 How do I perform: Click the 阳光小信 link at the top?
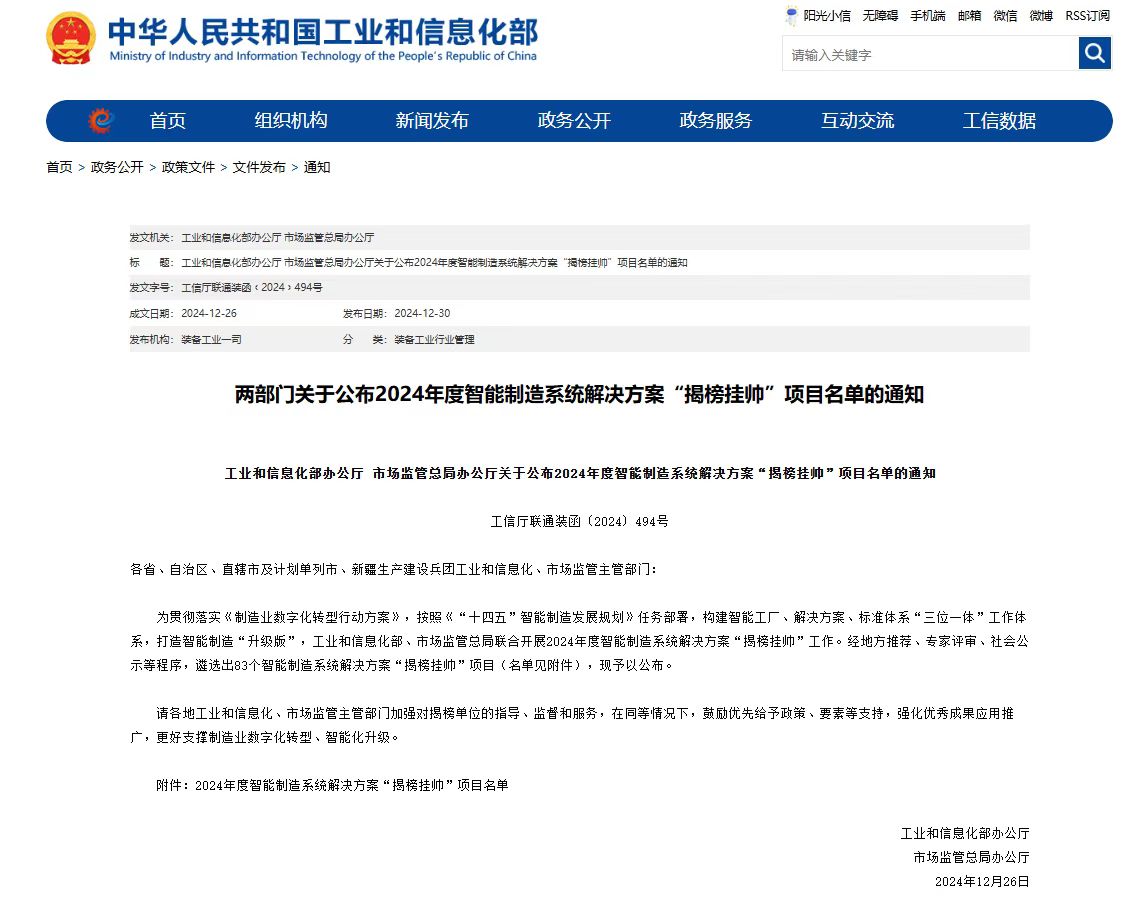coord(827,16)
